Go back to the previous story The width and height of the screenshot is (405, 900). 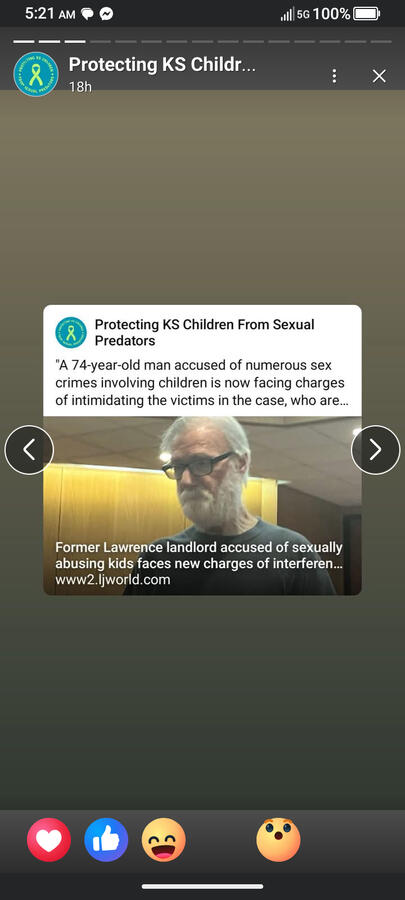click(x=29, y=450)
